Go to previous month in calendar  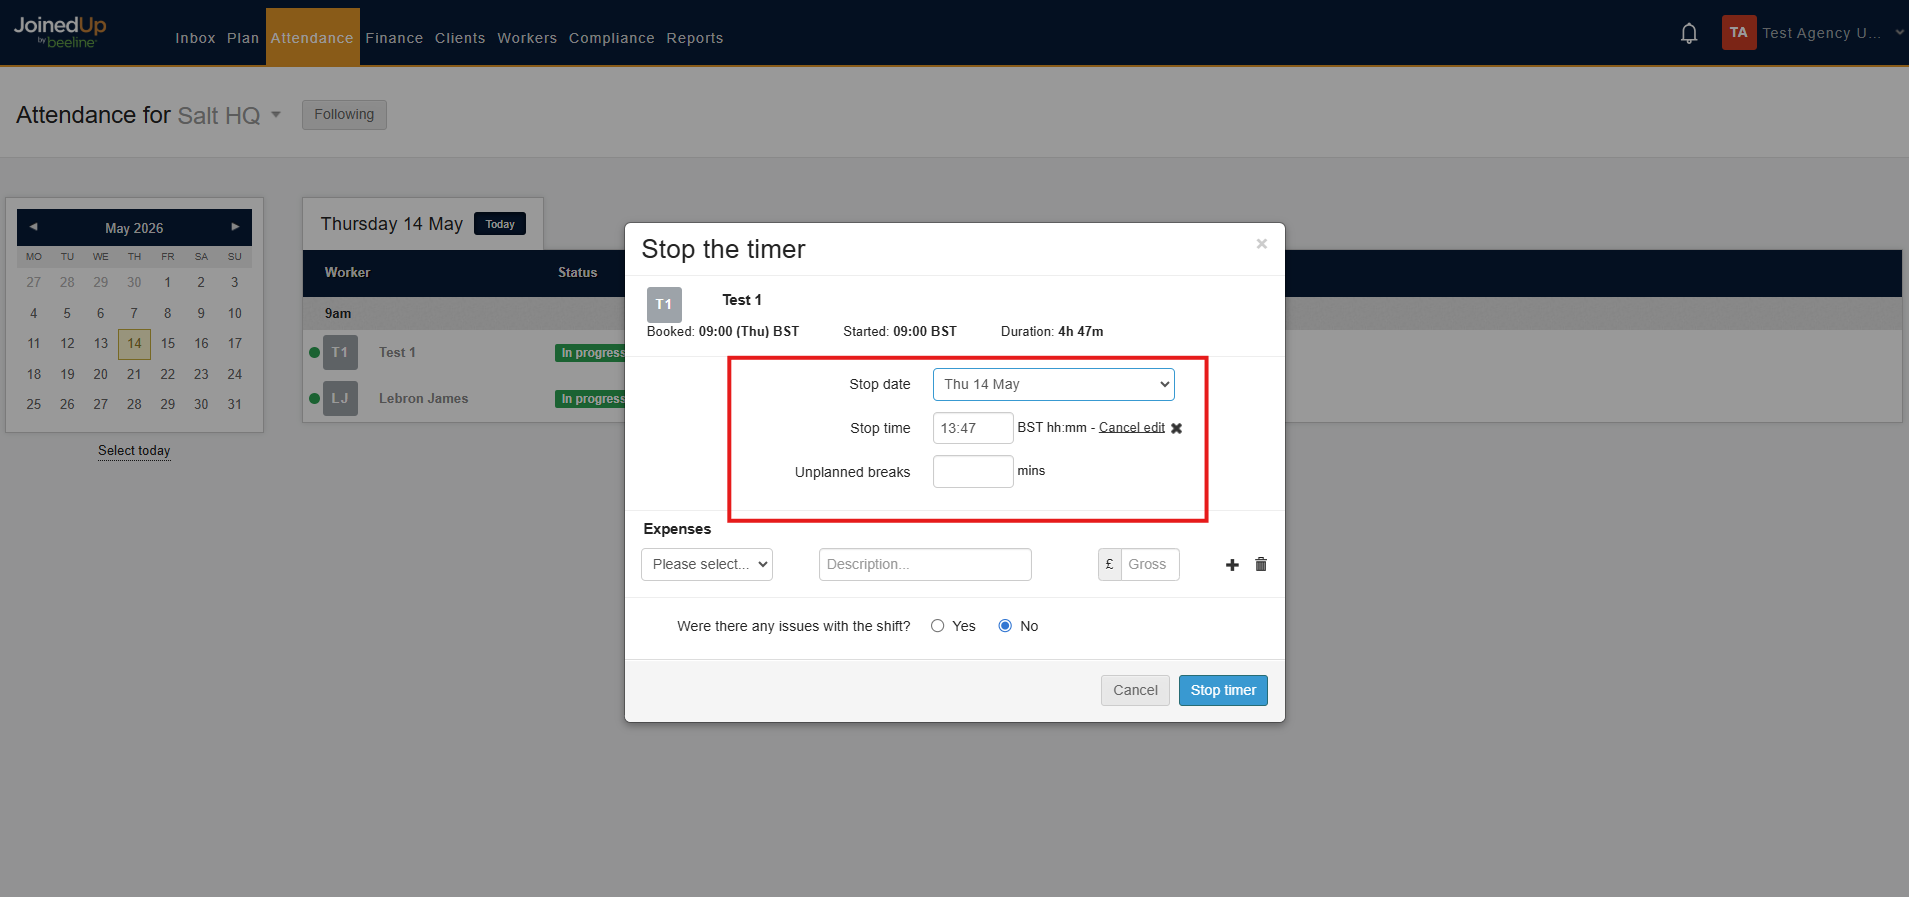[33, 227]
